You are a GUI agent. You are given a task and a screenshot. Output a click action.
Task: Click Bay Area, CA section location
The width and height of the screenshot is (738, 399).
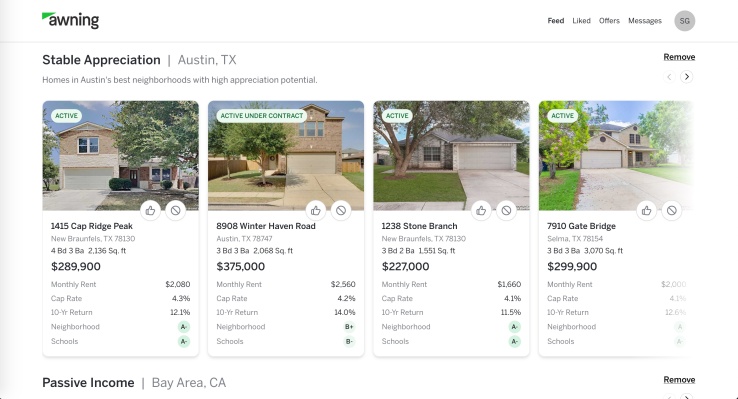click(x=189, y=383)
